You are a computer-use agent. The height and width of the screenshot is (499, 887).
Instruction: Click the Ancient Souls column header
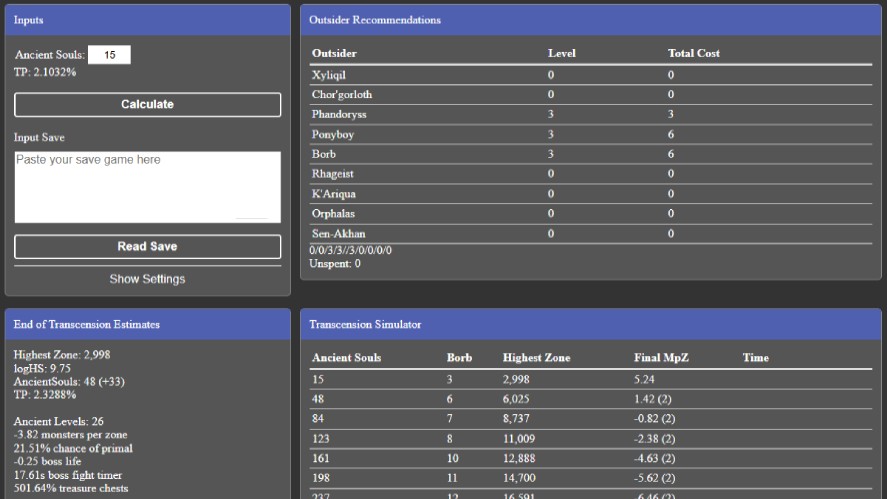(346, 358)
